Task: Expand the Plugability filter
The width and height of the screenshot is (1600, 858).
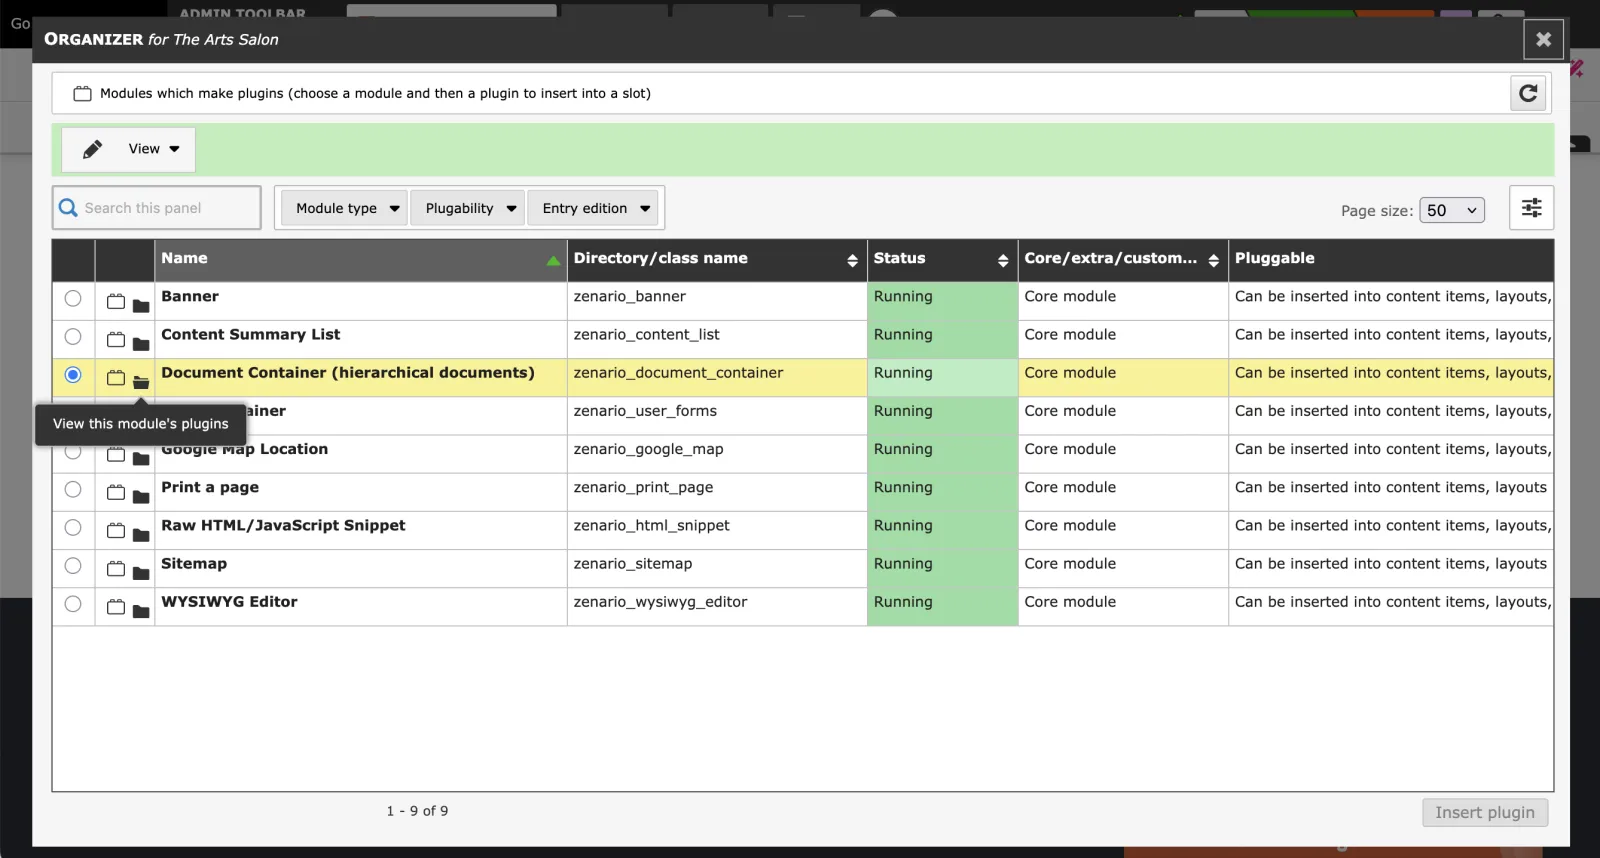Action: tap(467, 208)
